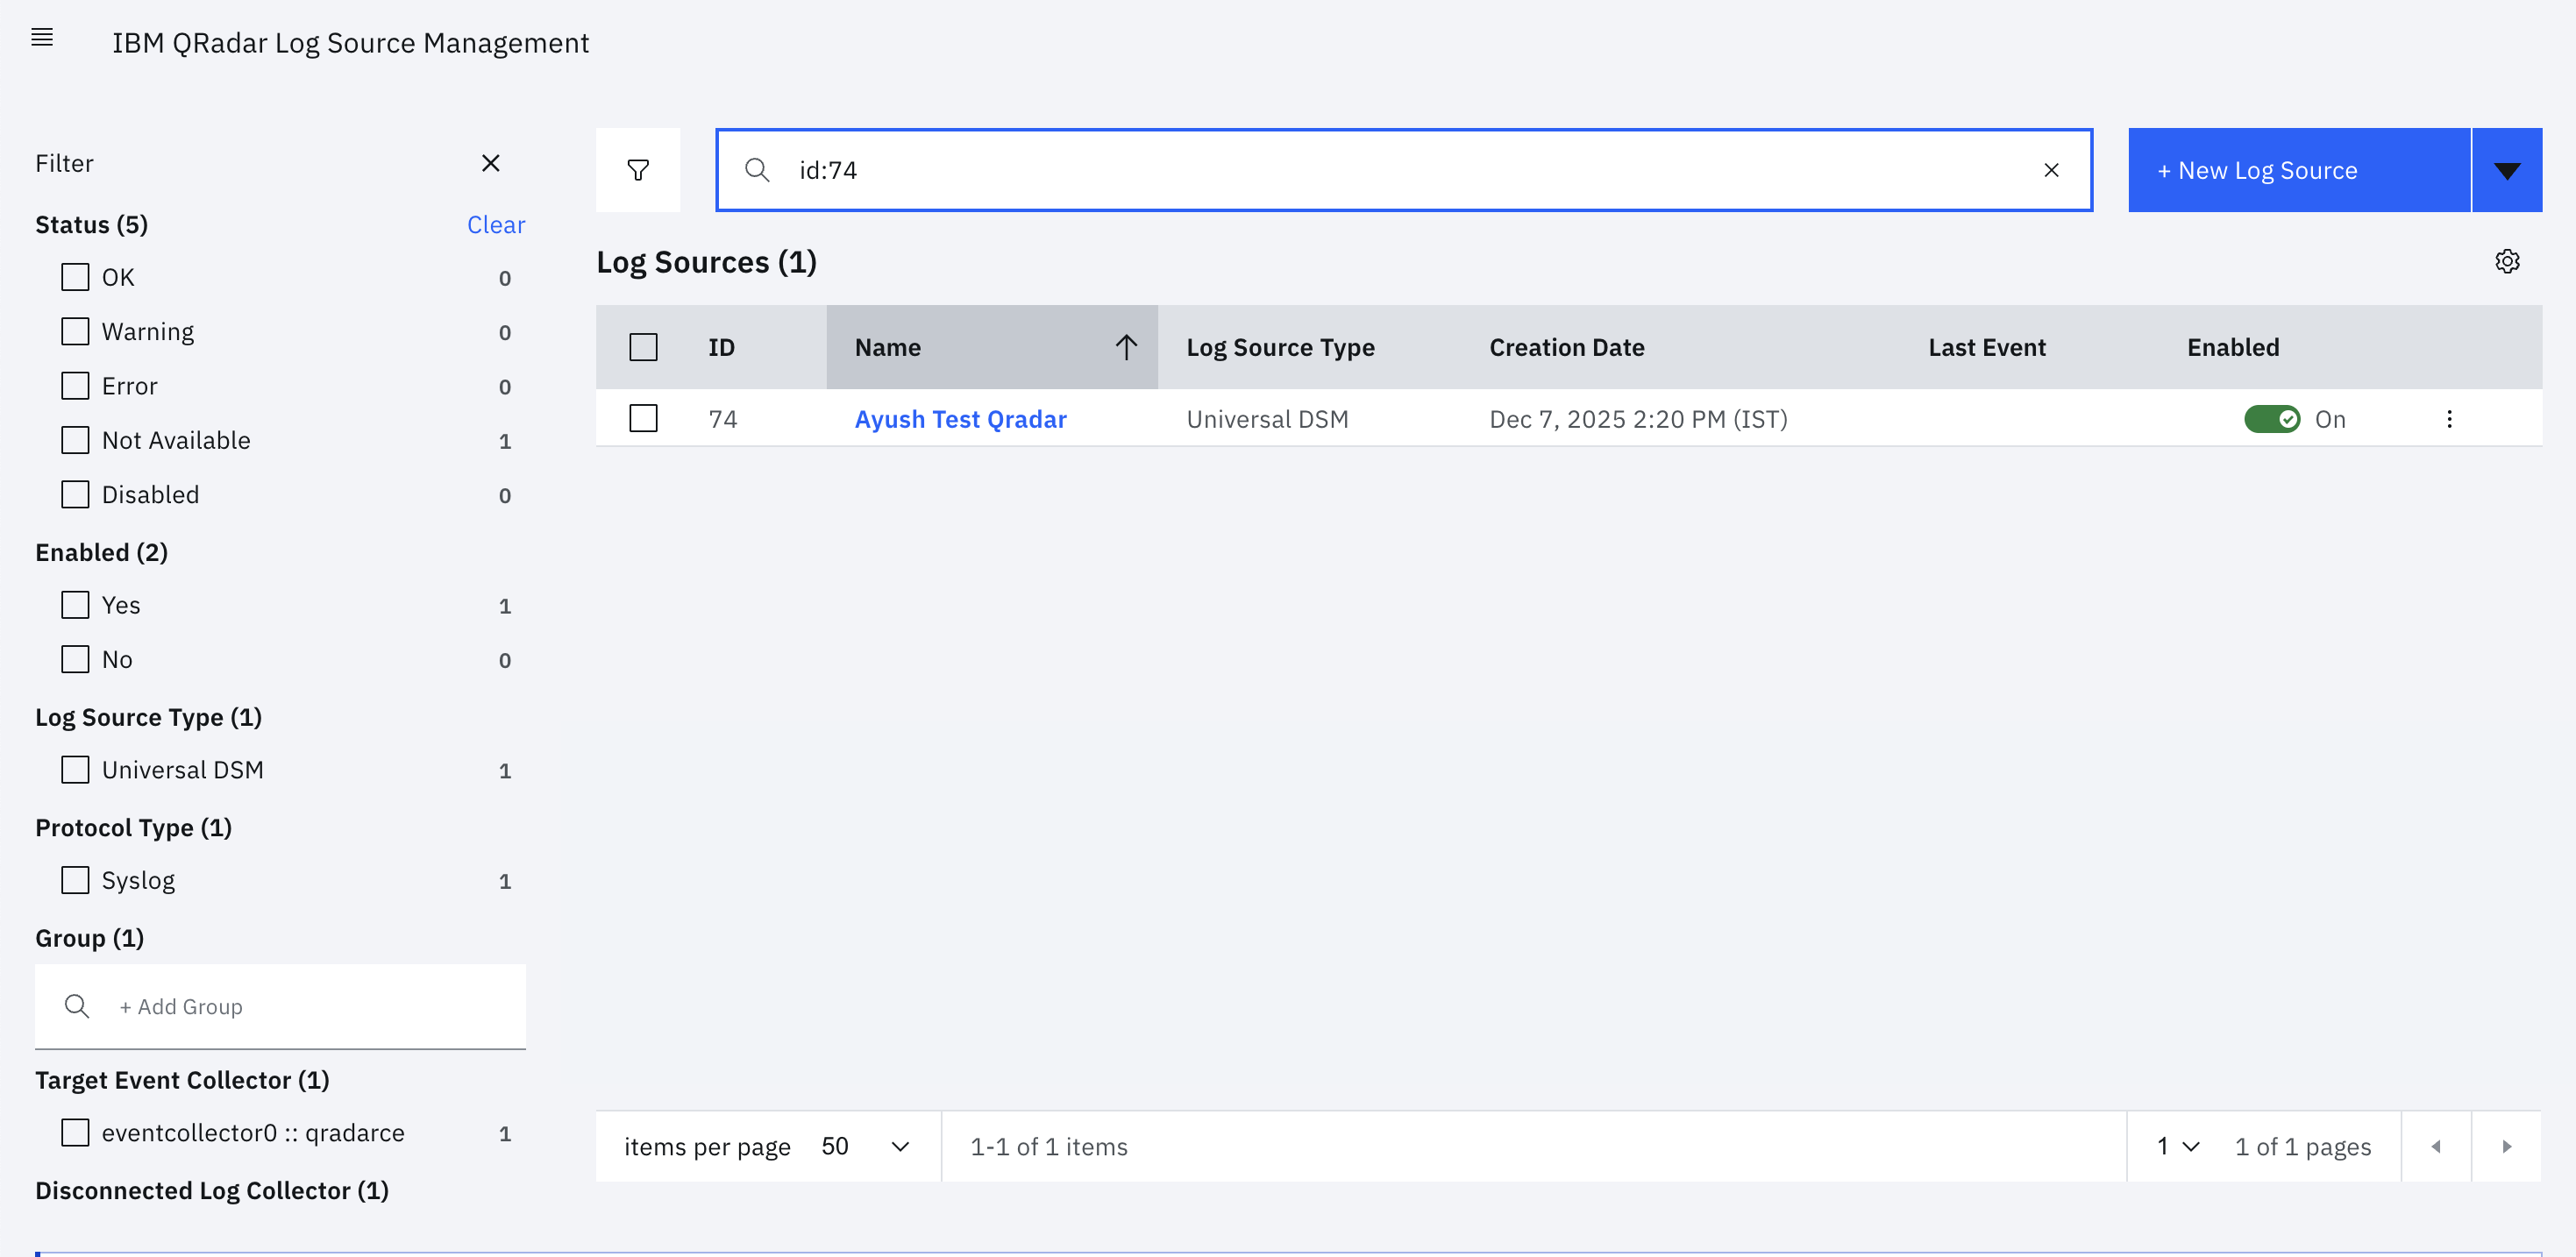Screen dimensions: 2576x1257
Task: Close the Filter panel
Action: coord(490,163)
